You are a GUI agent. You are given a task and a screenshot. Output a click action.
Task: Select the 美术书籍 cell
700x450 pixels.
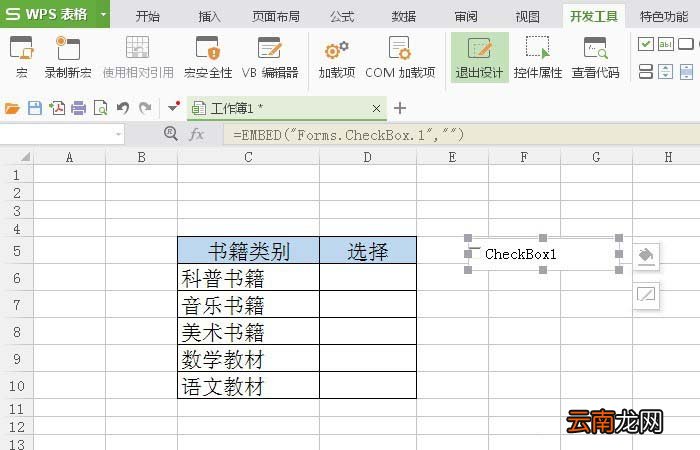(249, 332)
